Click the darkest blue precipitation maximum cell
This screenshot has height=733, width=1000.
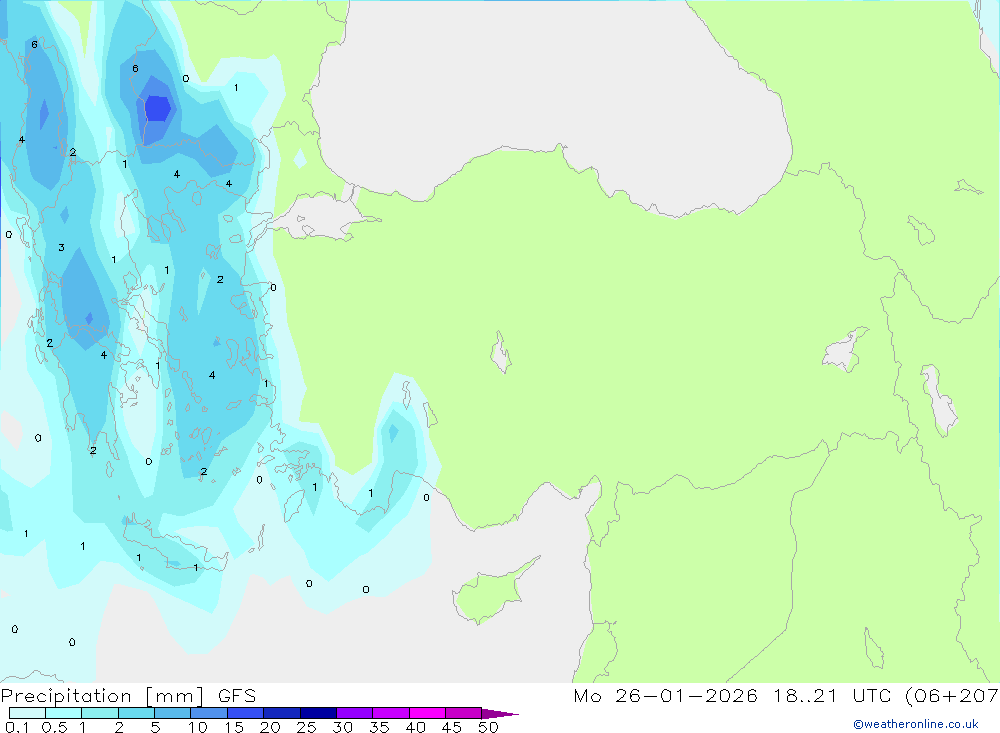pyautogui.click(x=158, y=108)
